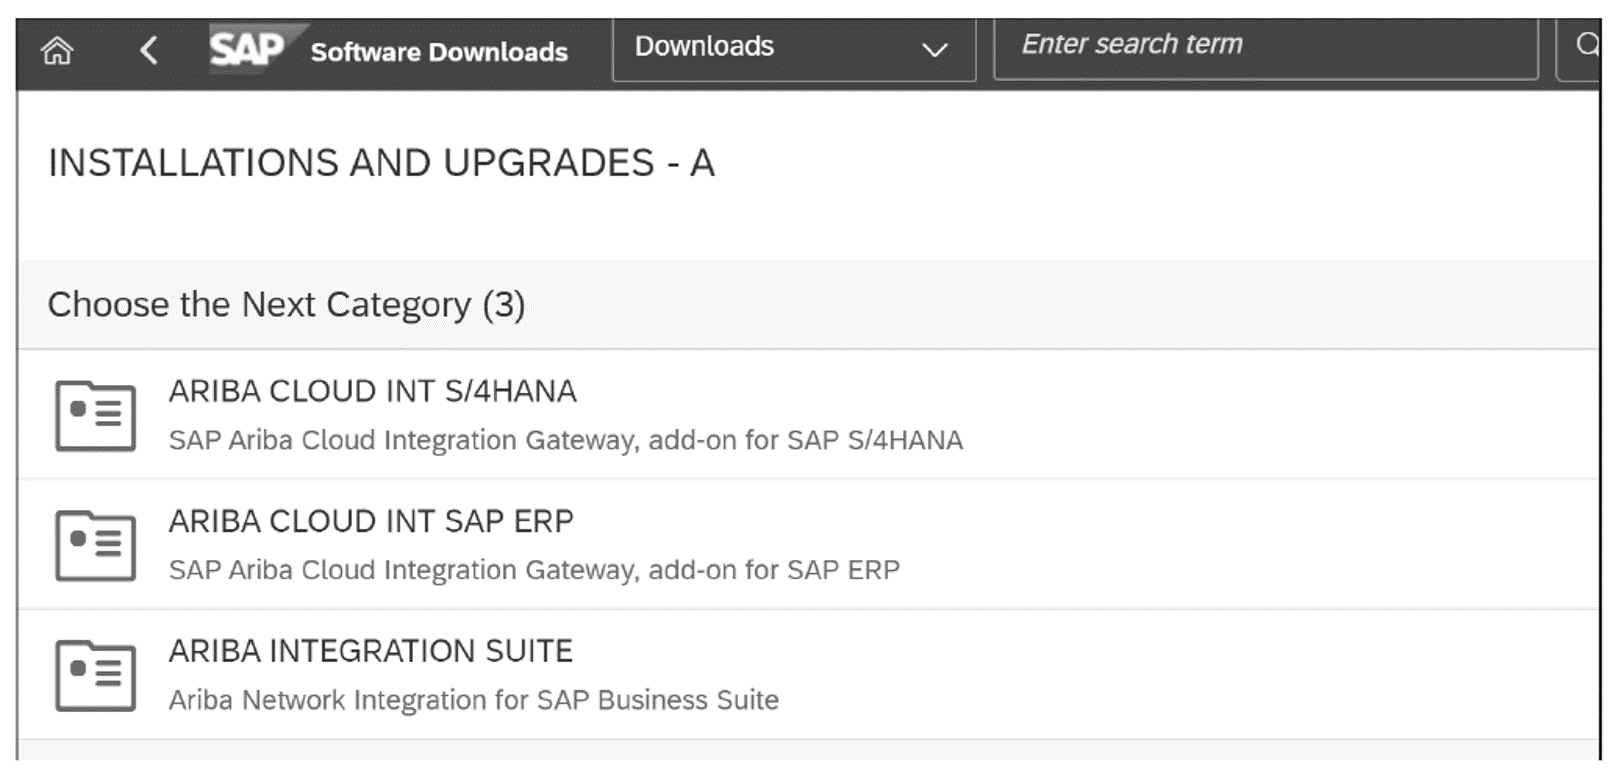Click the ARIBA INTEGRATION SUITE category icon
Image resolution: width=1618 pixels, height=780 pixels.
coord(95,675)
